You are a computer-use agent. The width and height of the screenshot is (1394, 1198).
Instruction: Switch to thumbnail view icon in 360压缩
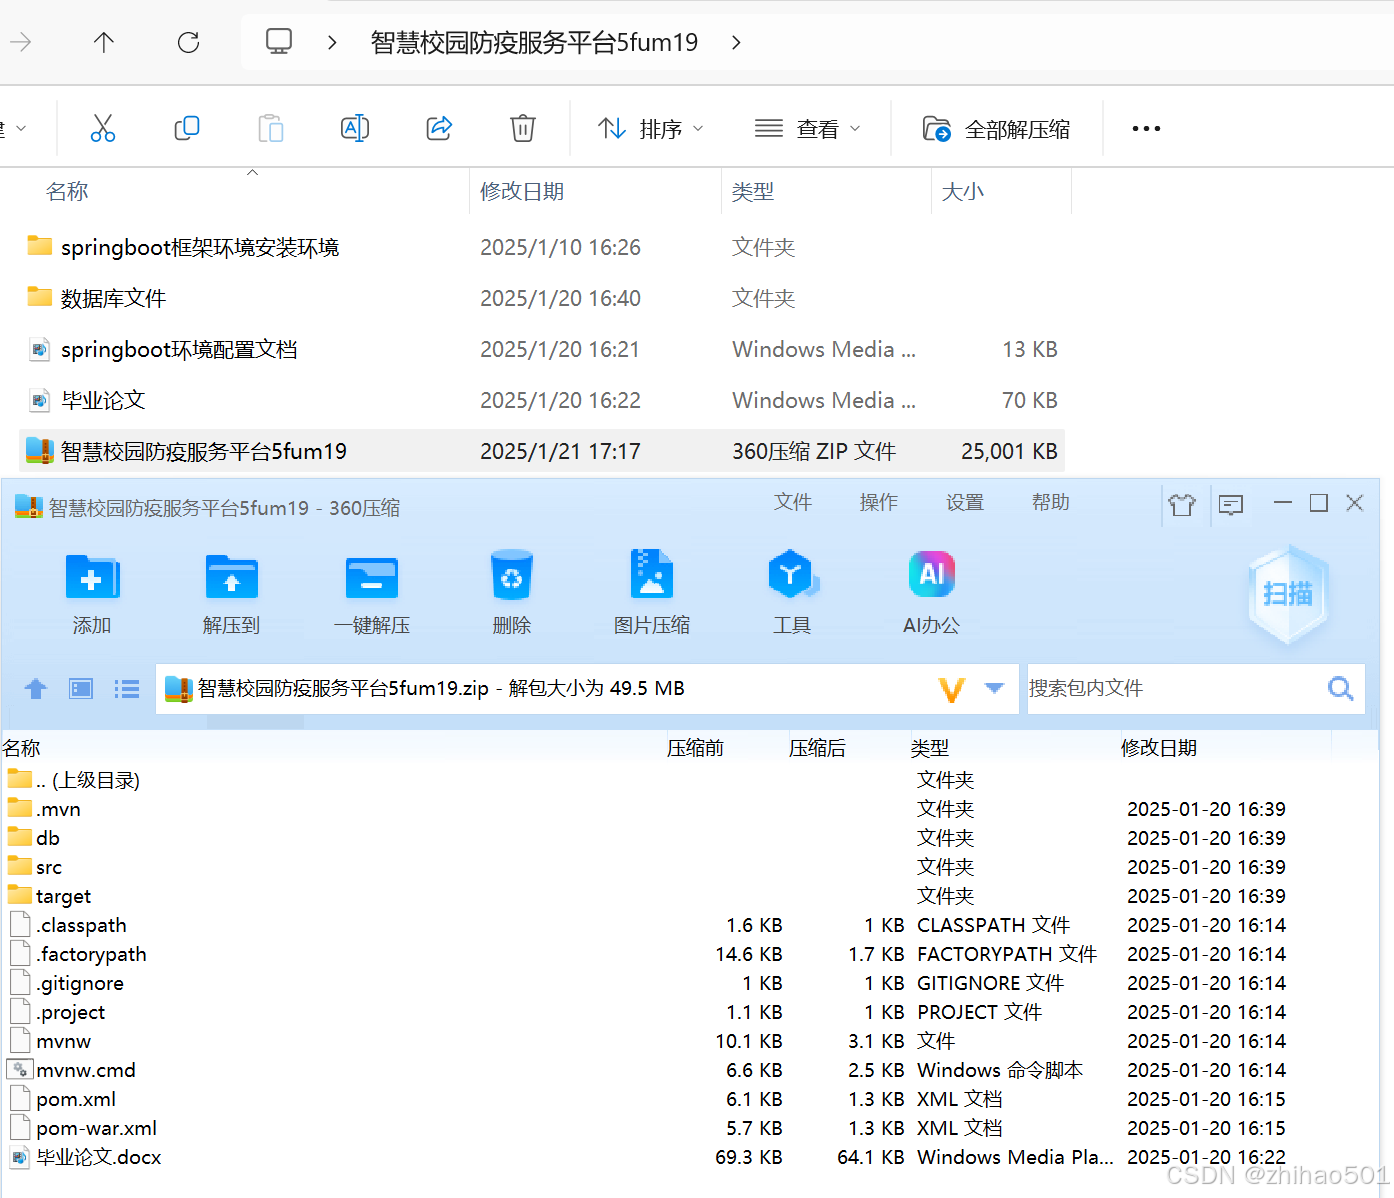[81, 688]
